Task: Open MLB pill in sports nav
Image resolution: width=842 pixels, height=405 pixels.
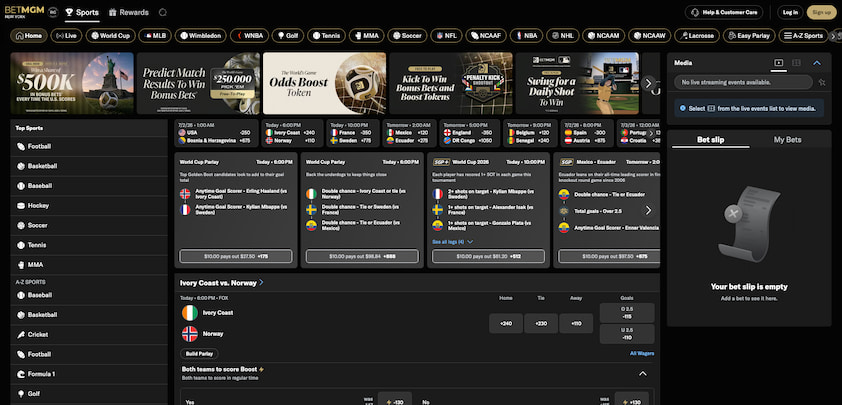Action: pos(155,36)
